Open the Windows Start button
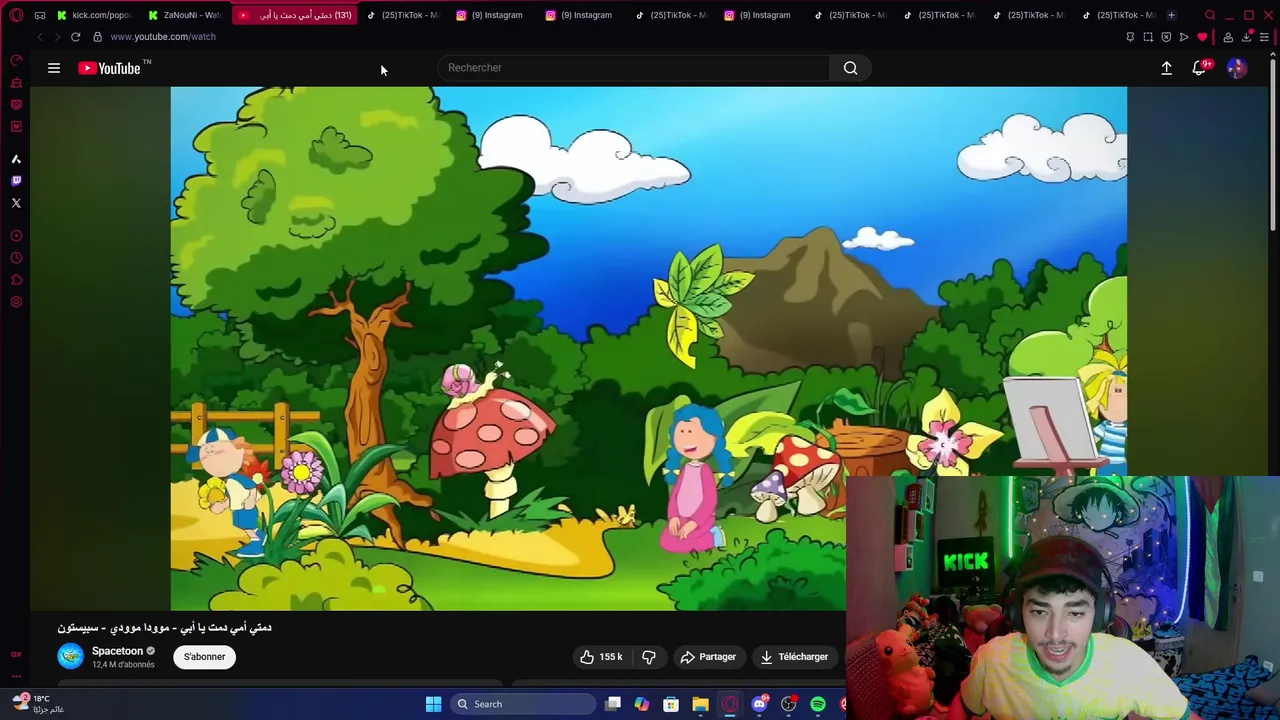1280x720 pixels. click(433, 704)
